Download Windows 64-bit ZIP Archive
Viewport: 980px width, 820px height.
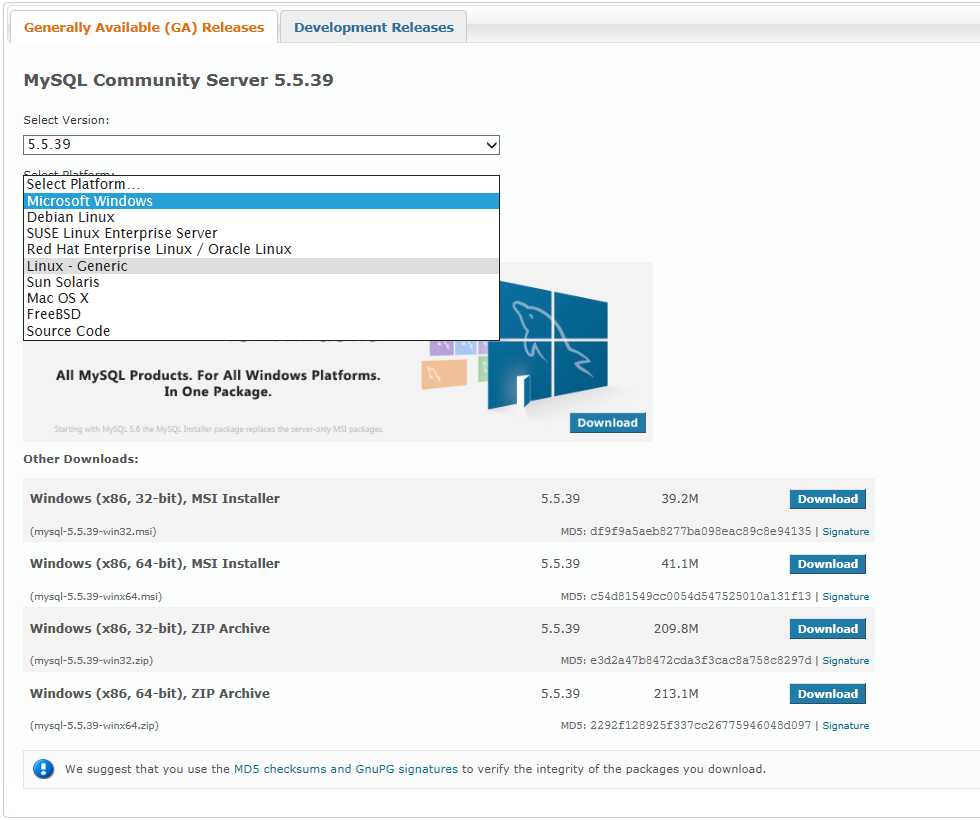(x=828, y=694)
